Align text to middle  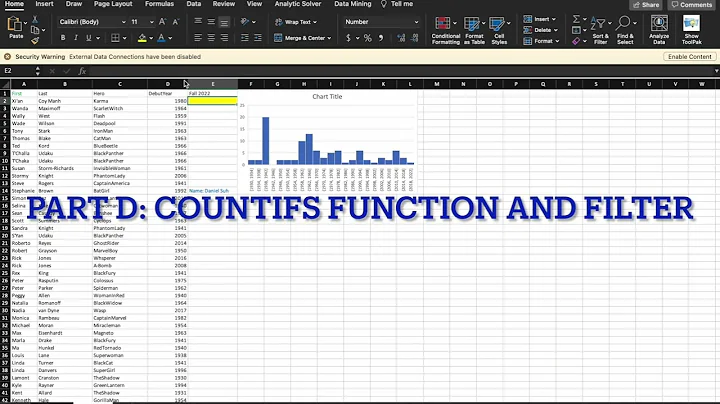[x=211, y=22]
